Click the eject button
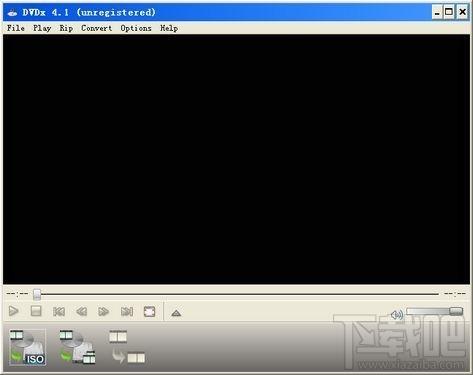 point(176,313)
